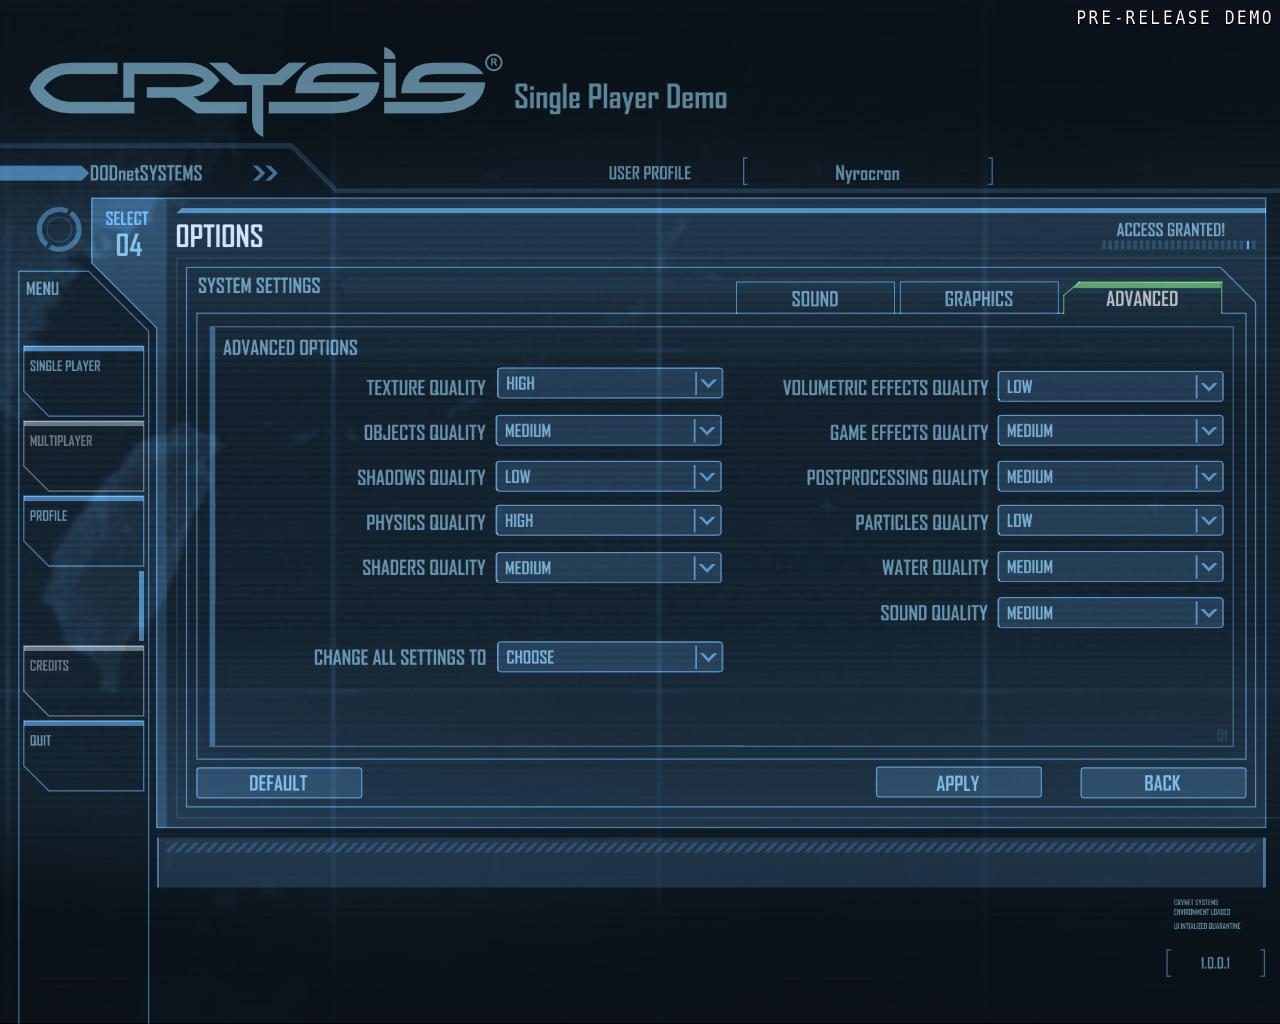
Task: Expand the Water Quality dropdown
Action: [1110, 567]
